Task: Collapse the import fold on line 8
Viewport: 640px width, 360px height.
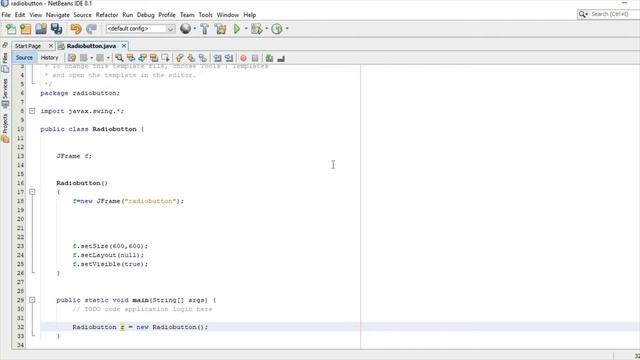Action: point(32,111)
